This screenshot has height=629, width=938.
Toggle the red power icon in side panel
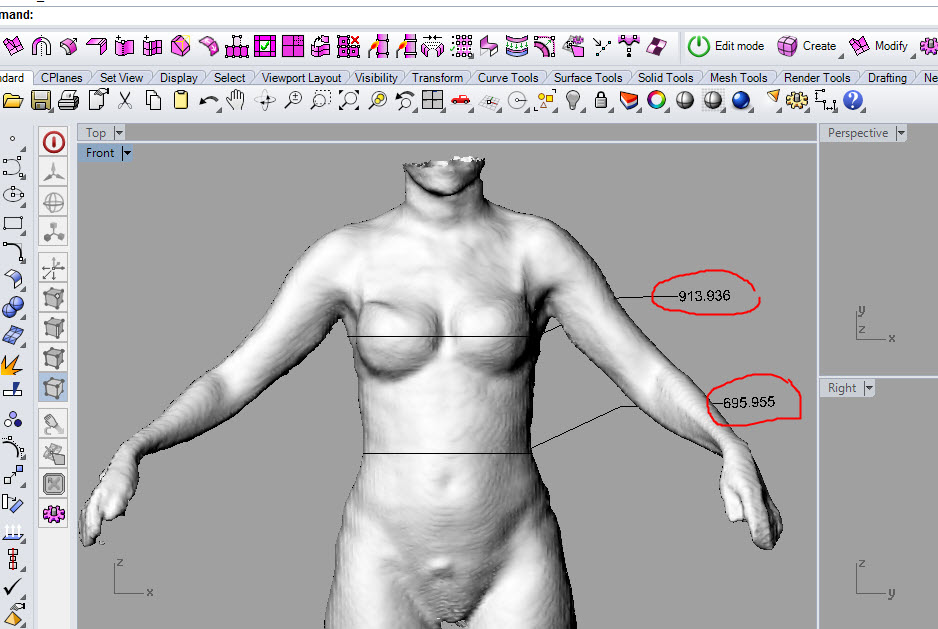[53, 141]
